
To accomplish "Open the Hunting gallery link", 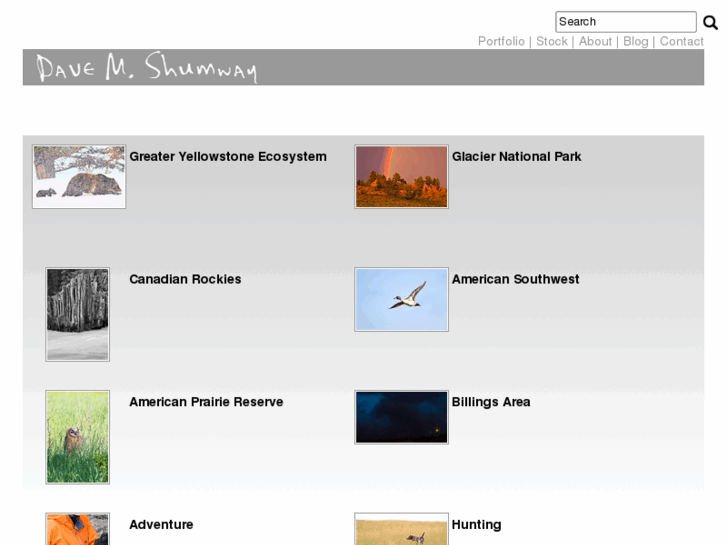I will (x=476, y=525).
